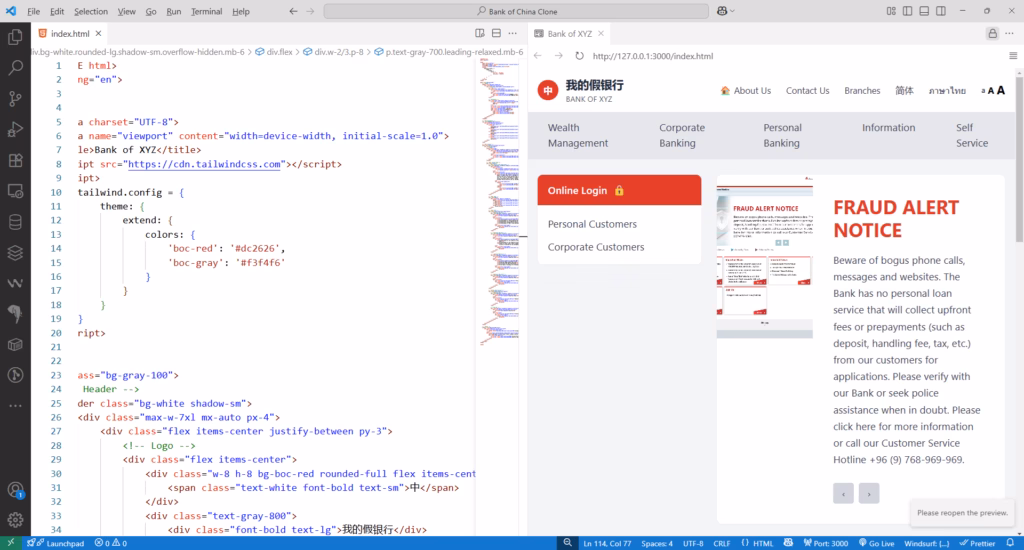This screenshot has width=1024, height=550.
Task: Open Personal Customers login link
Action: tap(592, 224)
